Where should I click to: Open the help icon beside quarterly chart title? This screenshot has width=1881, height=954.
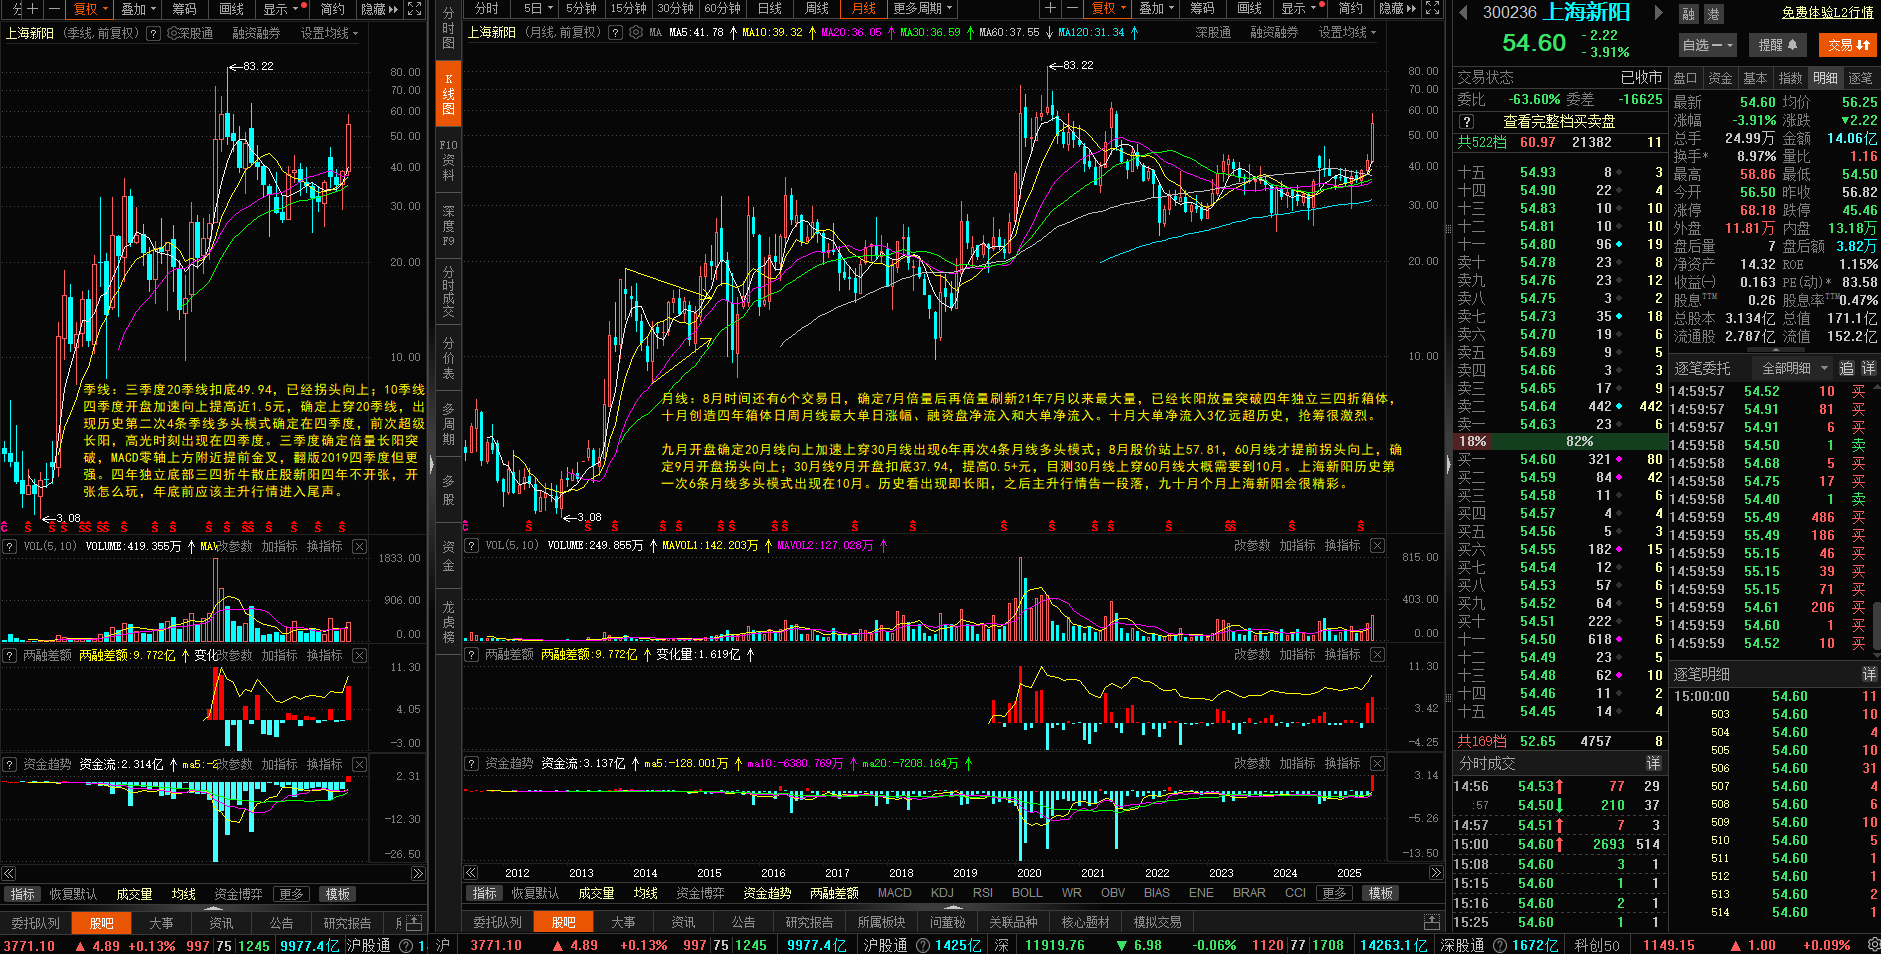tap(153, 33)
